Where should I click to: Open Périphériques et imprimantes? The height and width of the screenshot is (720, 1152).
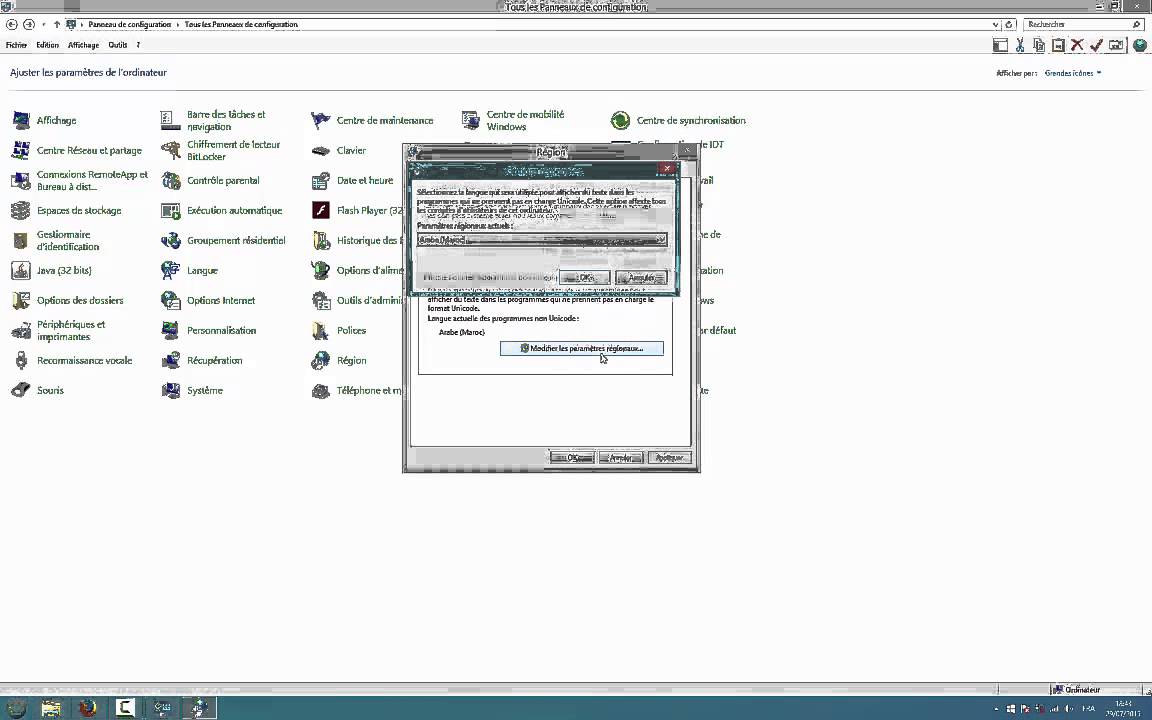[x=59, y=331]
